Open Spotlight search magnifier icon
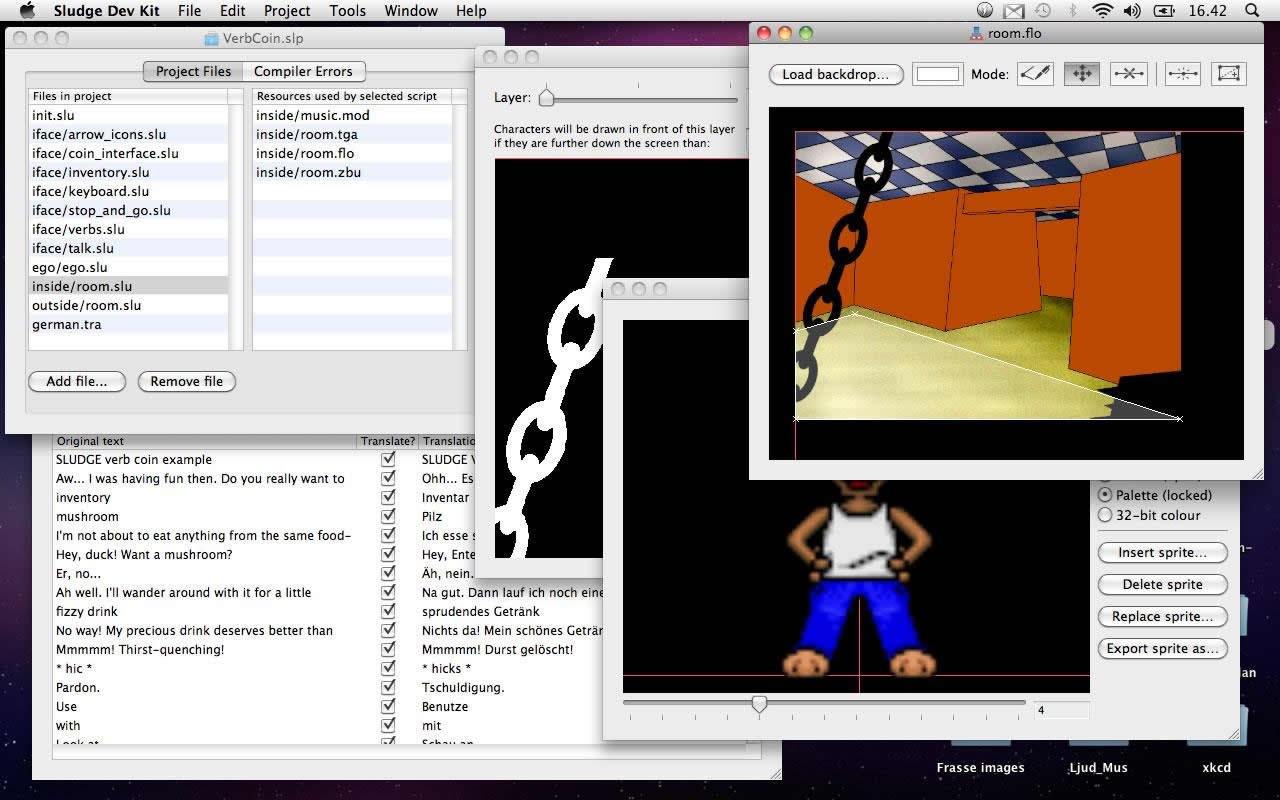Image resolution: width=1280 pixels, height=800 pixels. click(1252, 11)
